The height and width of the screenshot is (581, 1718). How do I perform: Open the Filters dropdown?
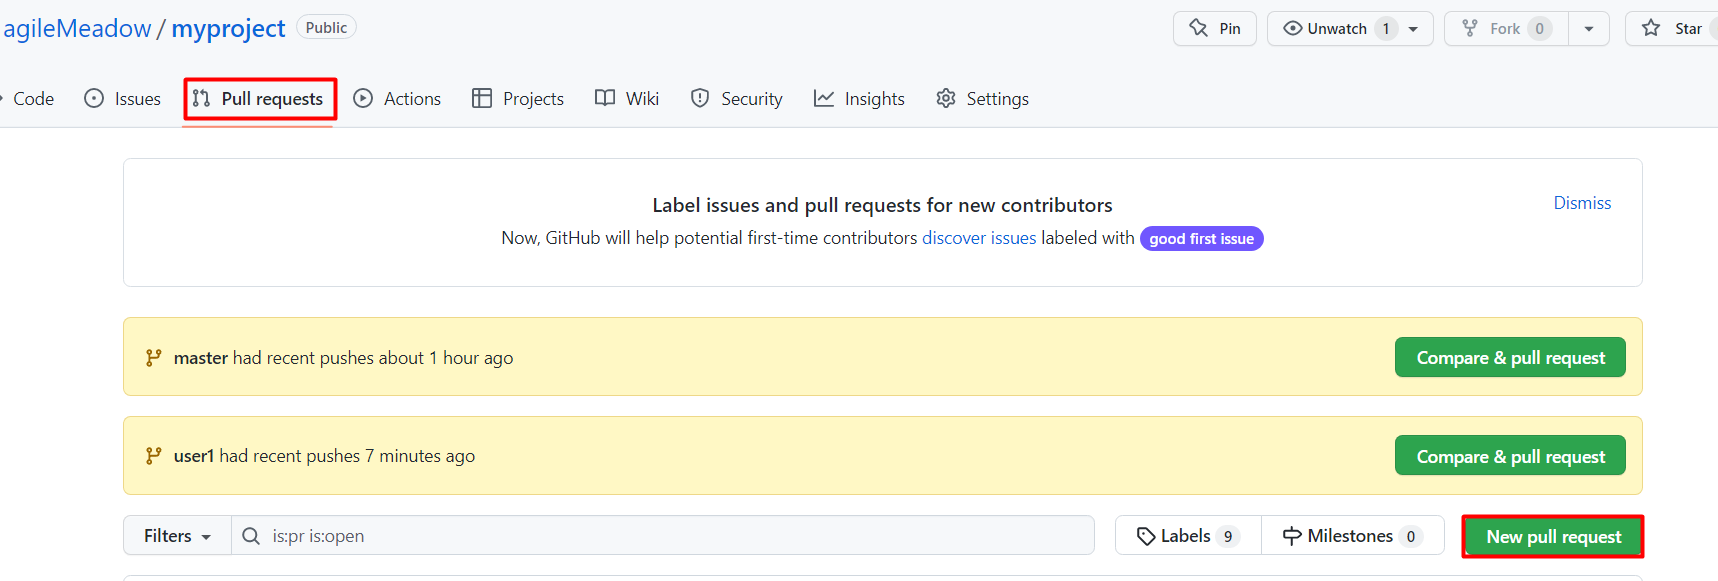point(177,536)
